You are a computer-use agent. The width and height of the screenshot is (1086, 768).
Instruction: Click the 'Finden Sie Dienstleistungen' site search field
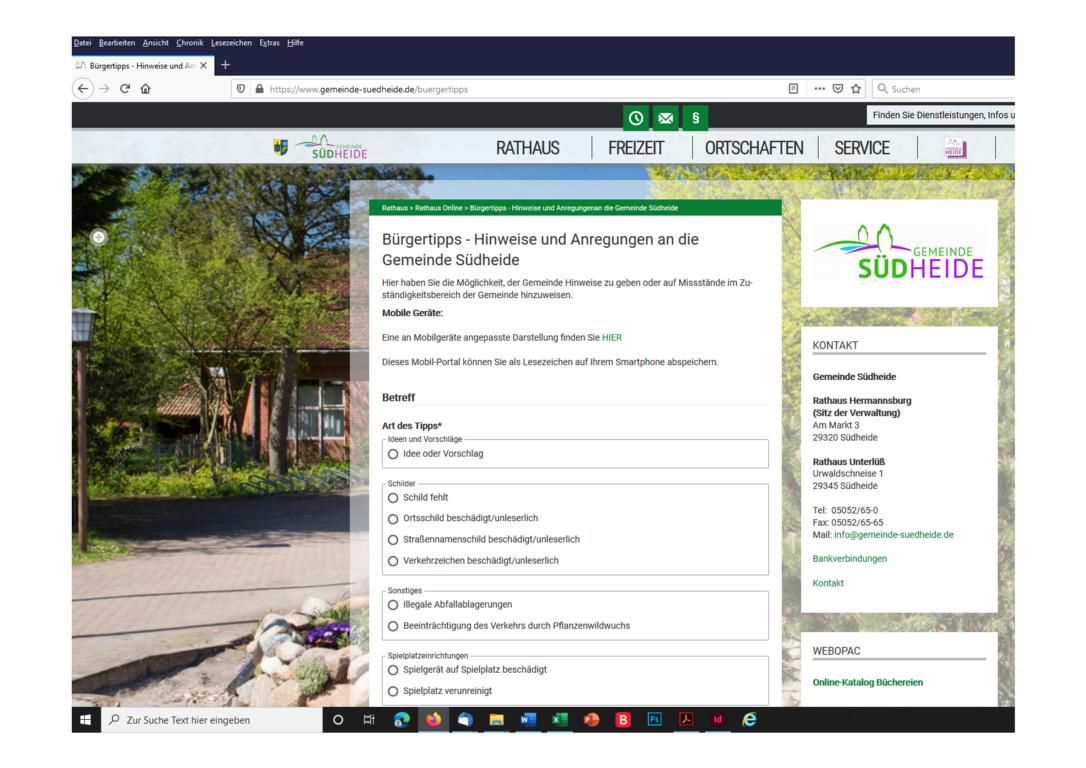[941, 115]
